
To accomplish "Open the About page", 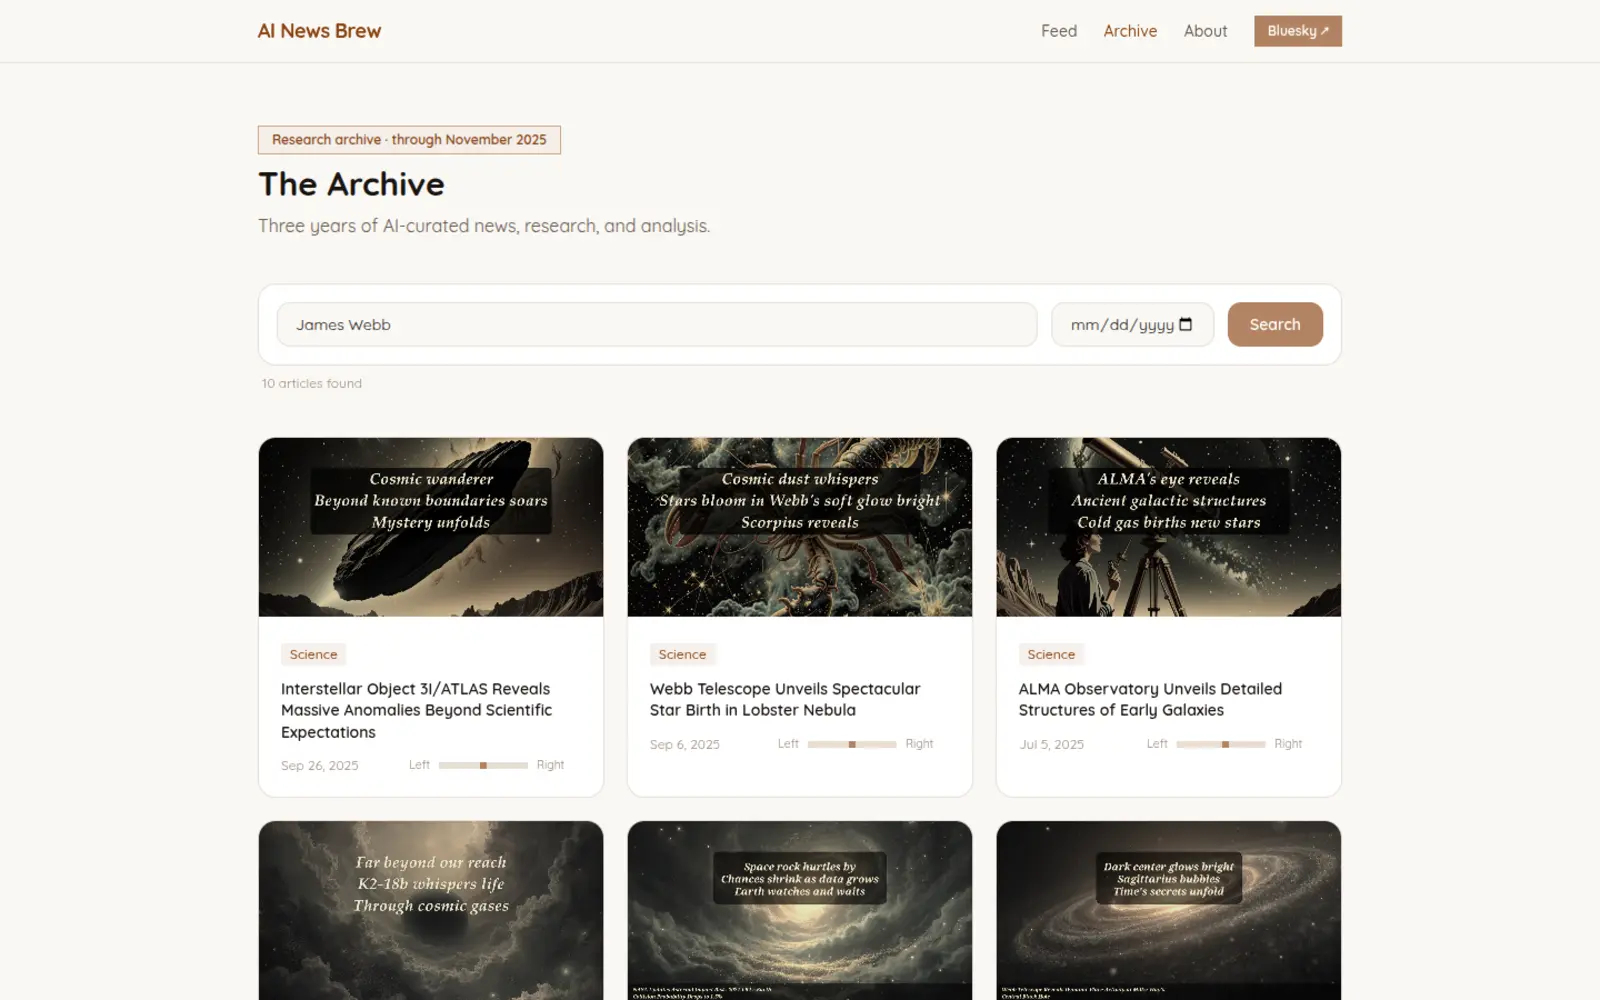I will [x=1205, y=31].
